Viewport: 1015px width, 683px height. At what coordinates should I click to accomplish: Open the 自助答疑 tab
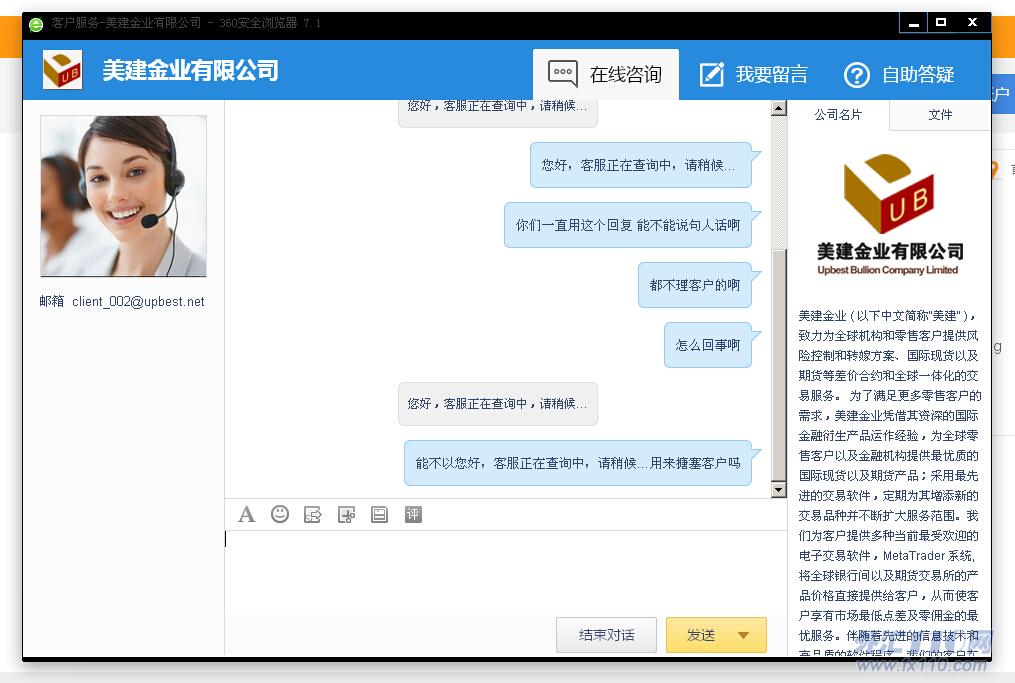pos(899,74)
